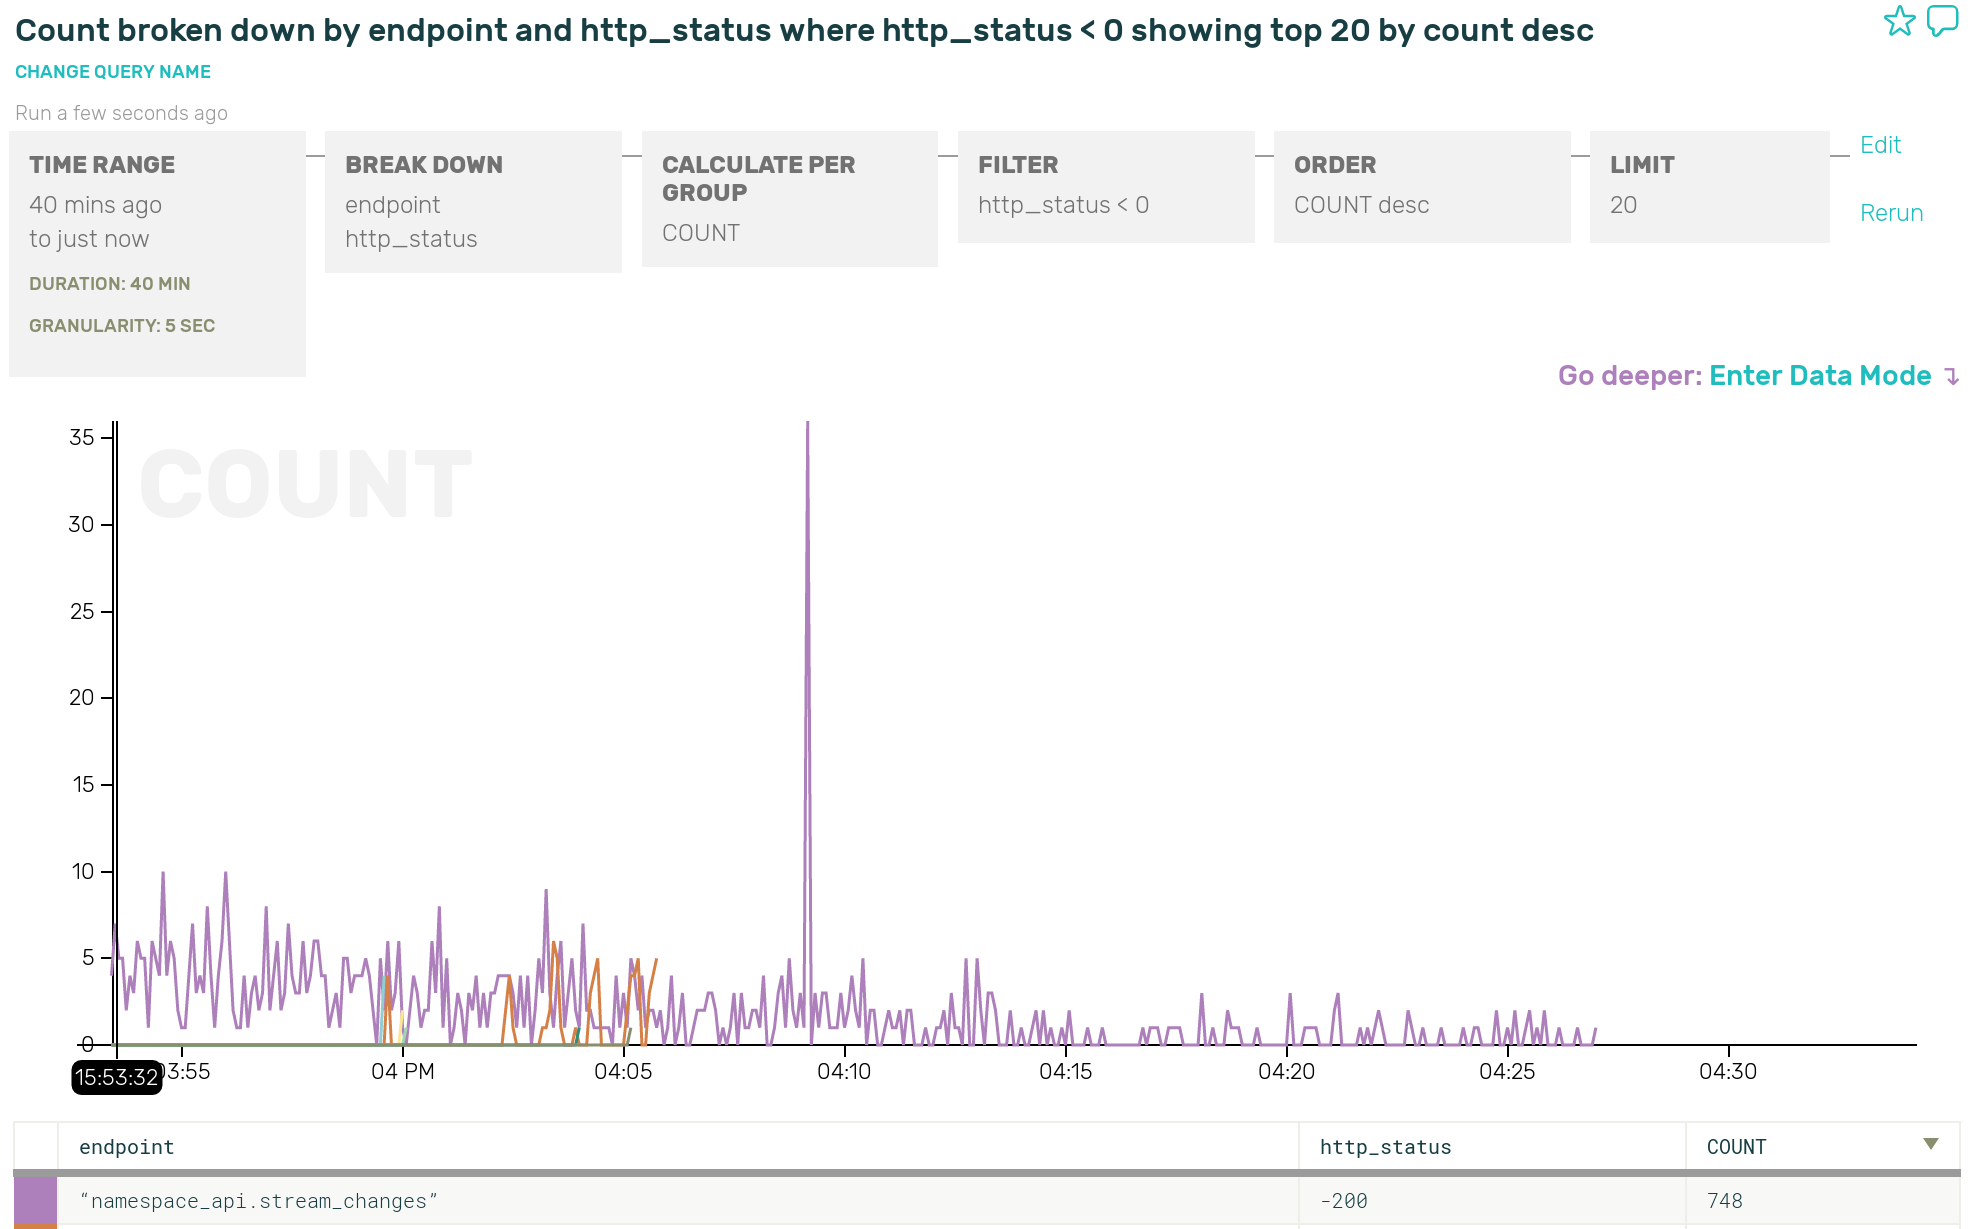This screenshot has width=1979, height=1229.
Task: Click the Edit query link
Action: 1879,145
